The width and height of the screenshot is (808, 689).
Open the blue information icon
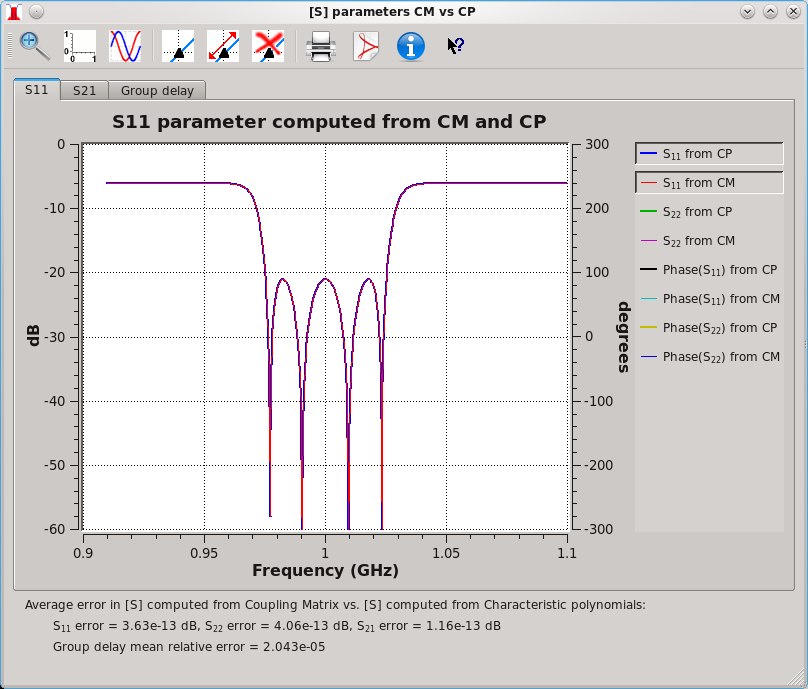point(411,46)
